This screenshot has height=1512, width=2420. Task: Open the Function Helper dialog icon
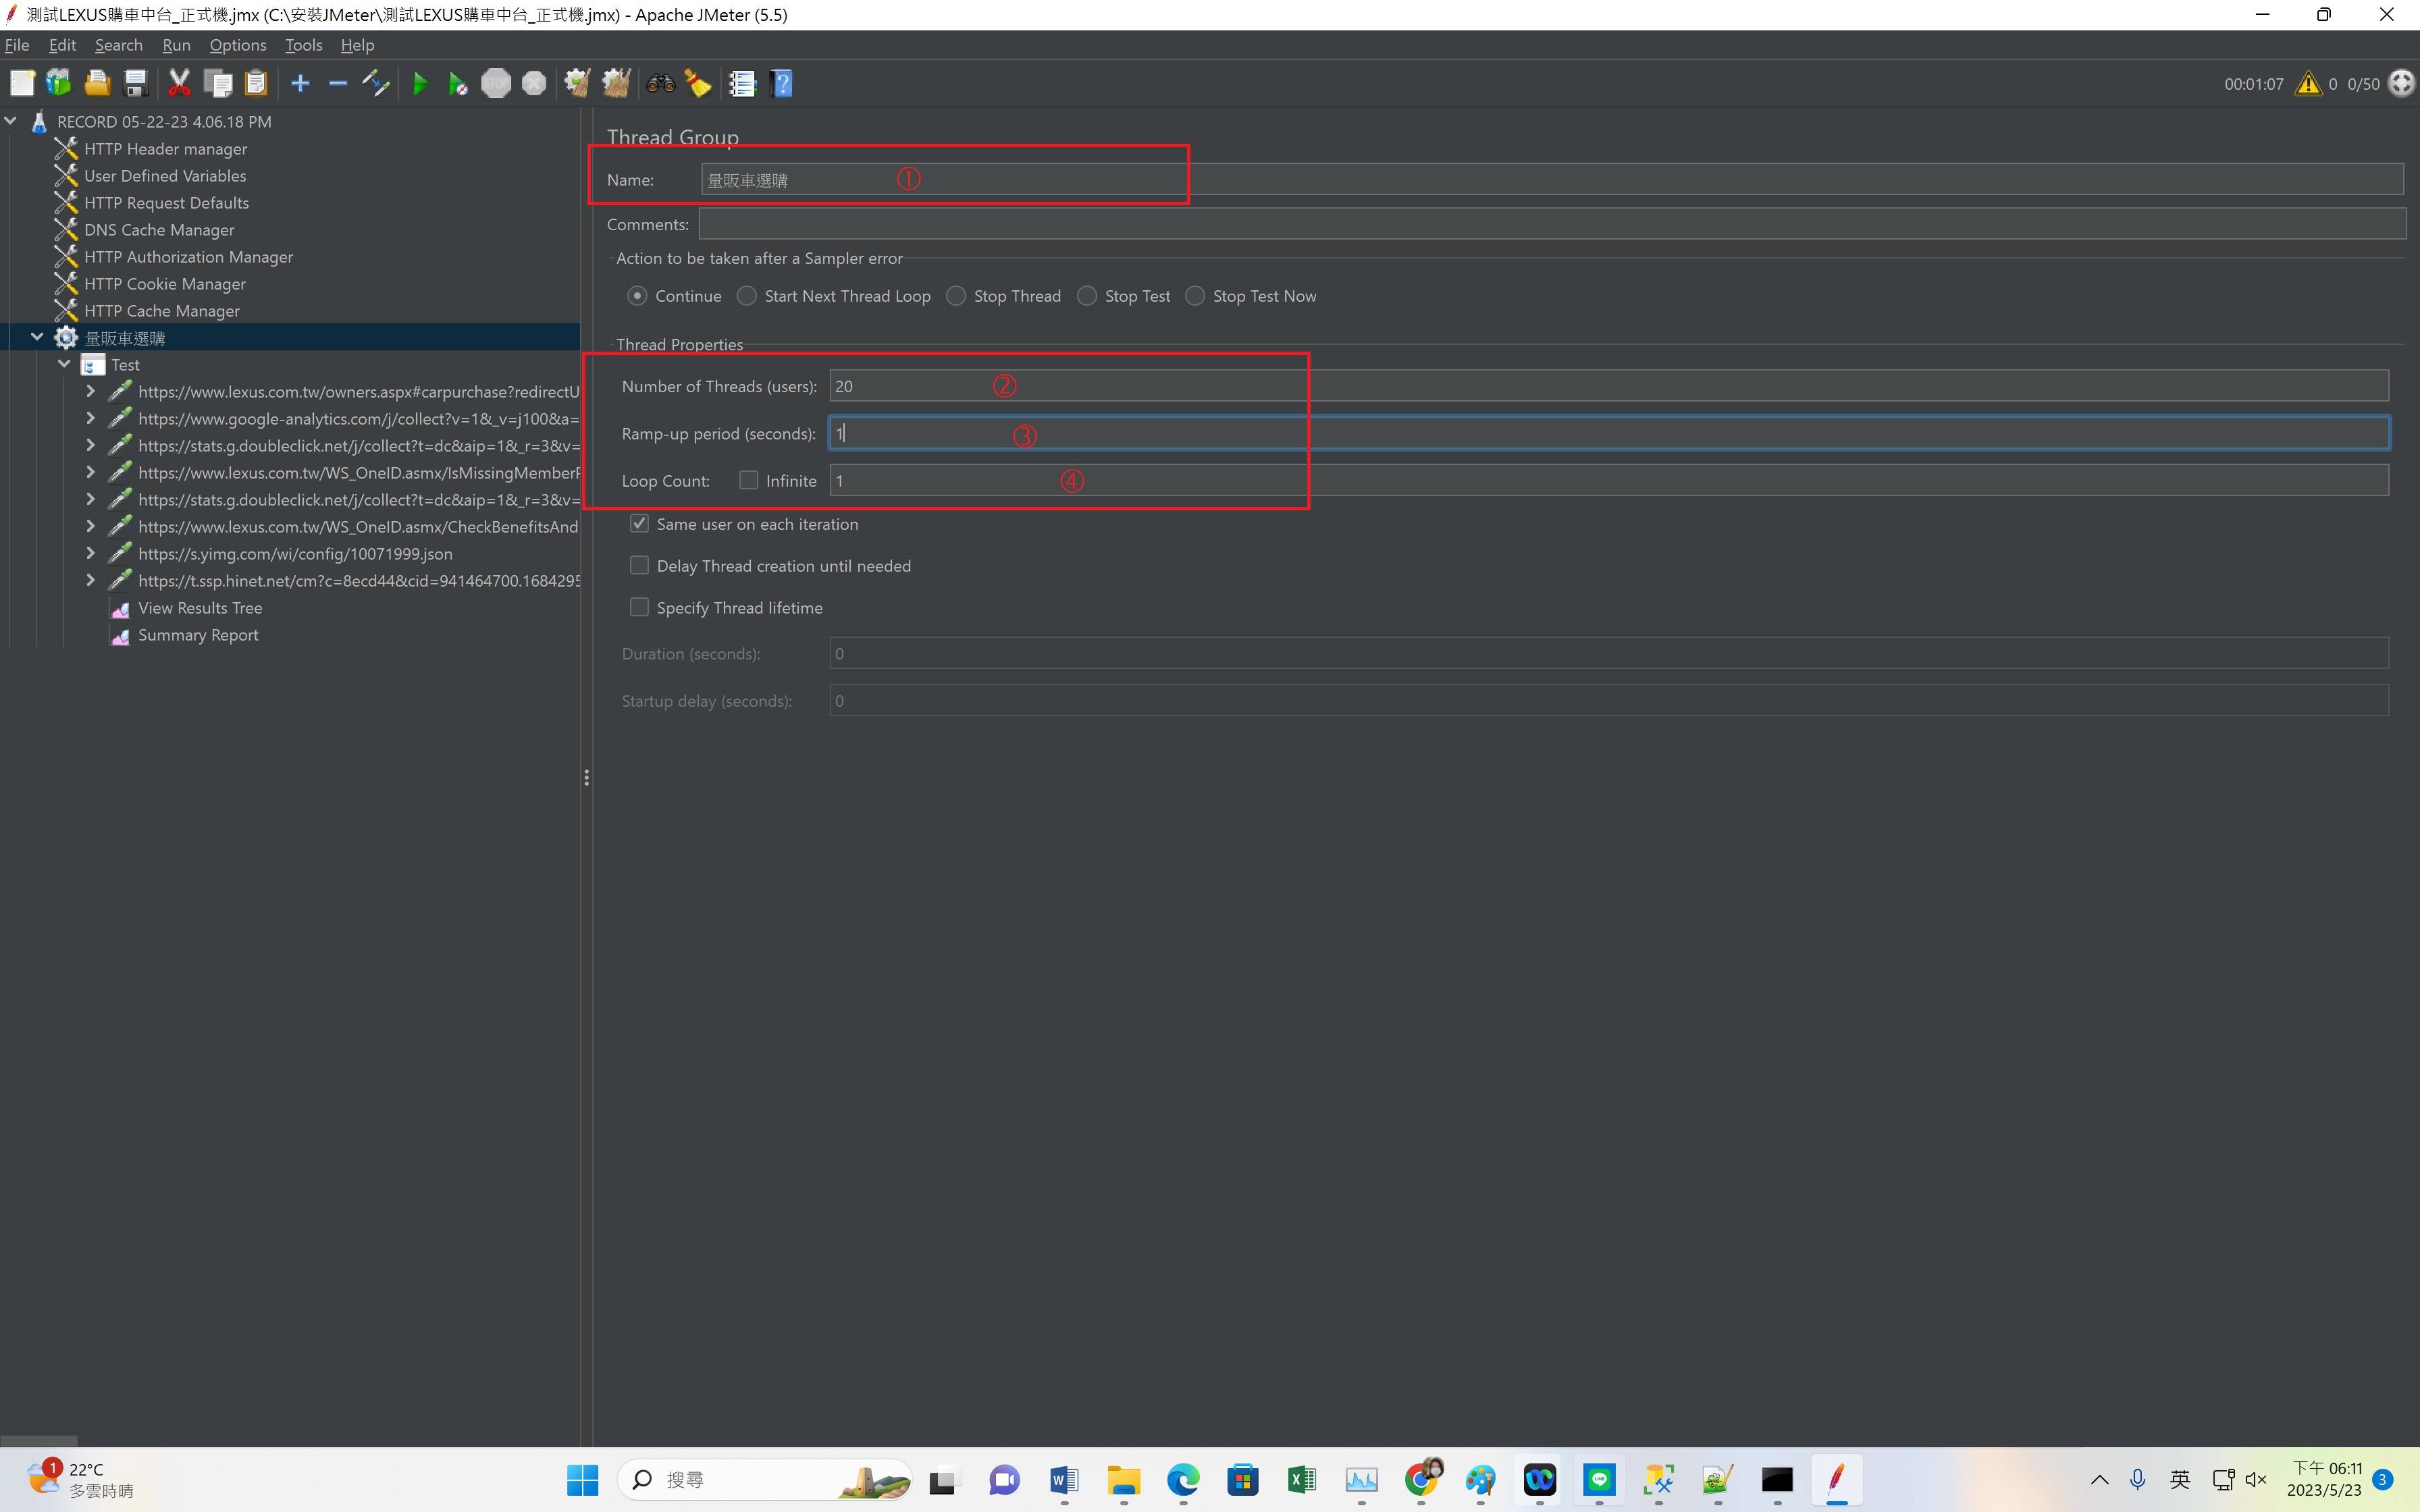pos(742,84)
